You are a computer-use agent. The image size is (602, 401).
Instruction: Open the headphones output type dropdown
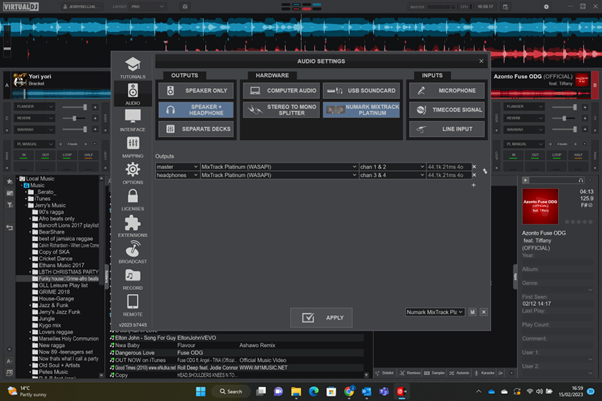(x=177, y=175)
